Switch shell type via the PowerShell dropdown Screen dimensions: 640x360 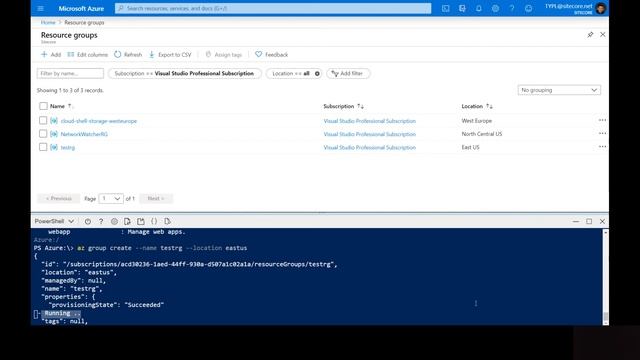pos(54,221)
